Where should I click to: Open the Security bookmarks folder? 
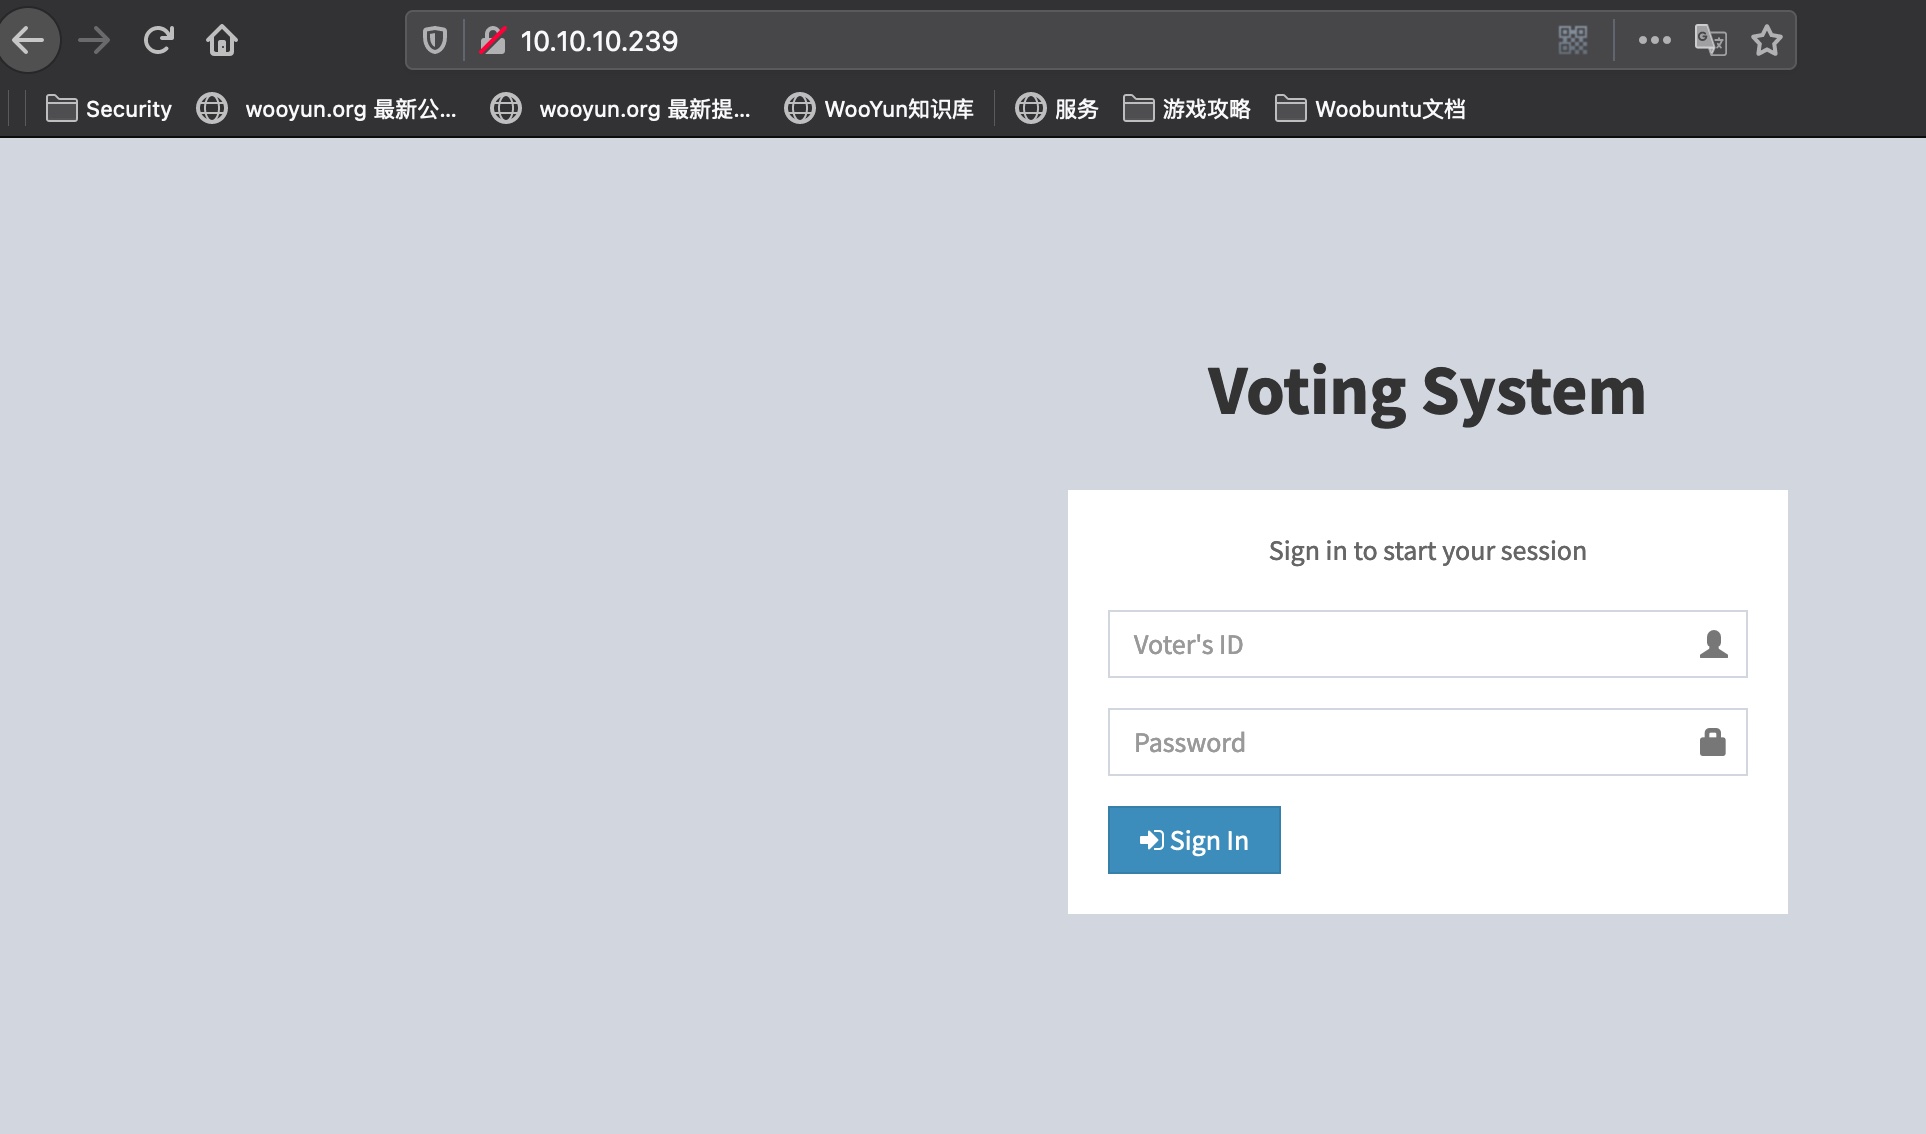109,109
